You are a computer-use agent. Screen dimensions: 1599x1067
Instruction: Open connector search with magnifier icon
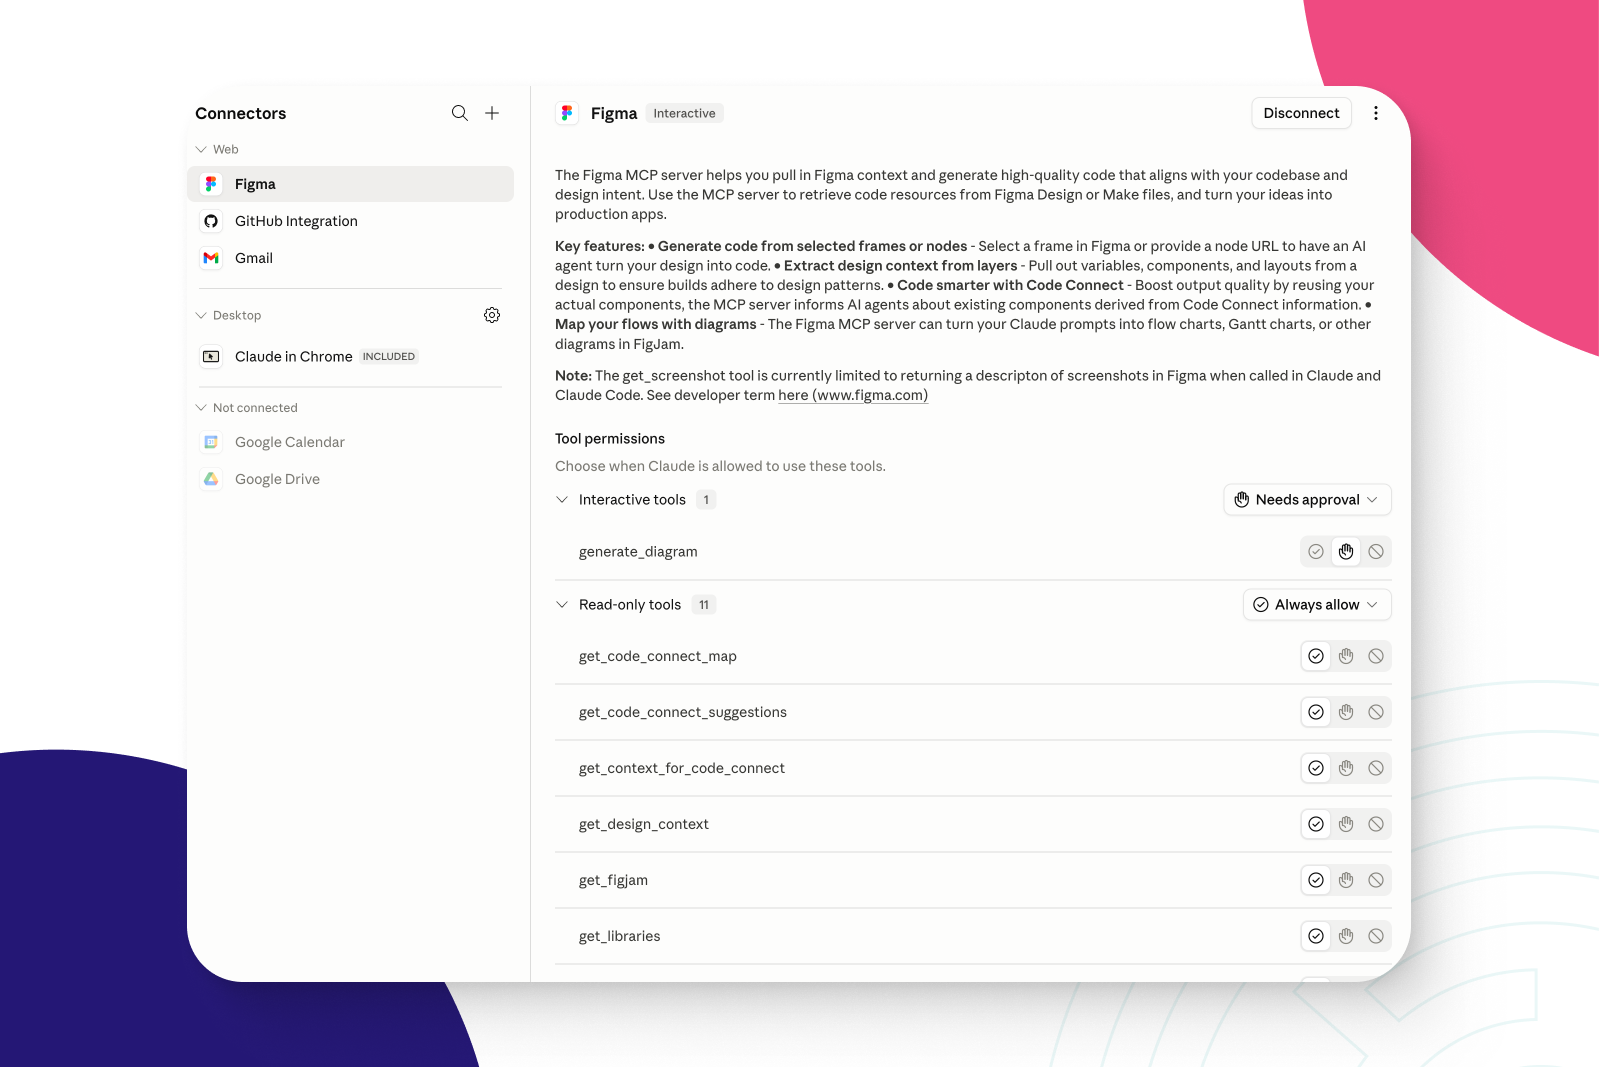pyautogui.click(x=460, y=113)
